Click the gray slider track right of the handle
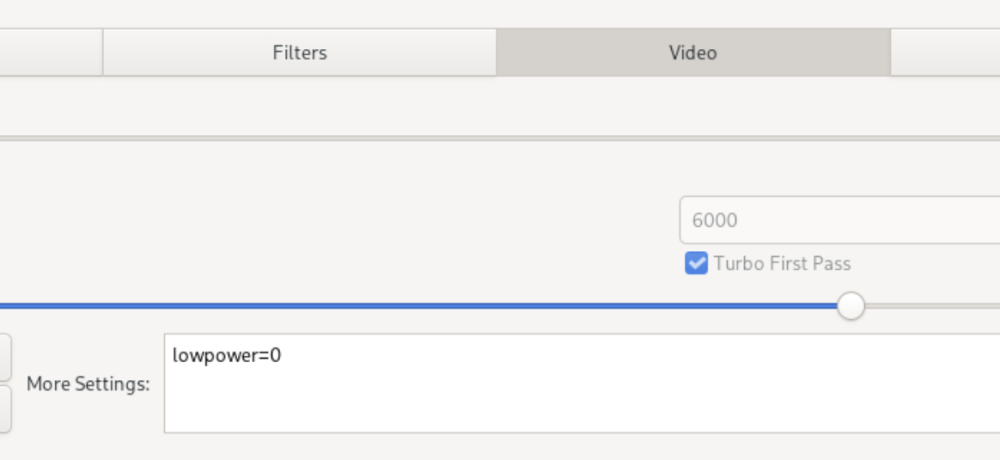This screenshot has width=1000, height=460. (932, 306)
